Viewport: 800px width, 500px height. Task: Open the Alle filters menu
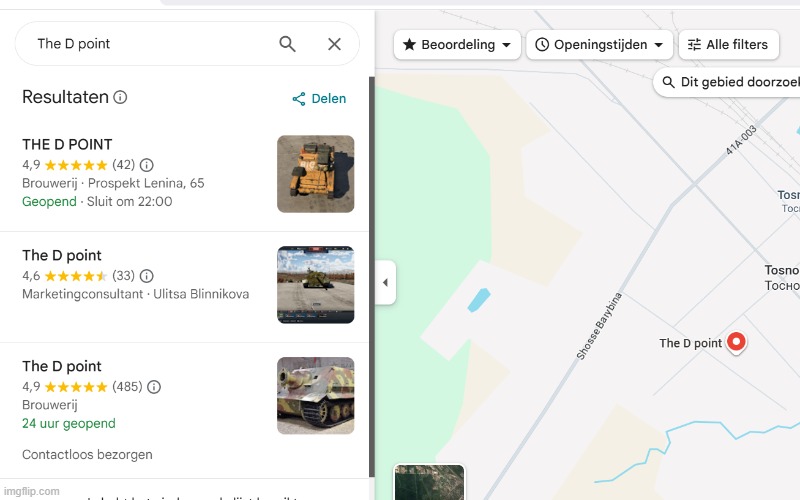coord(728,45)
